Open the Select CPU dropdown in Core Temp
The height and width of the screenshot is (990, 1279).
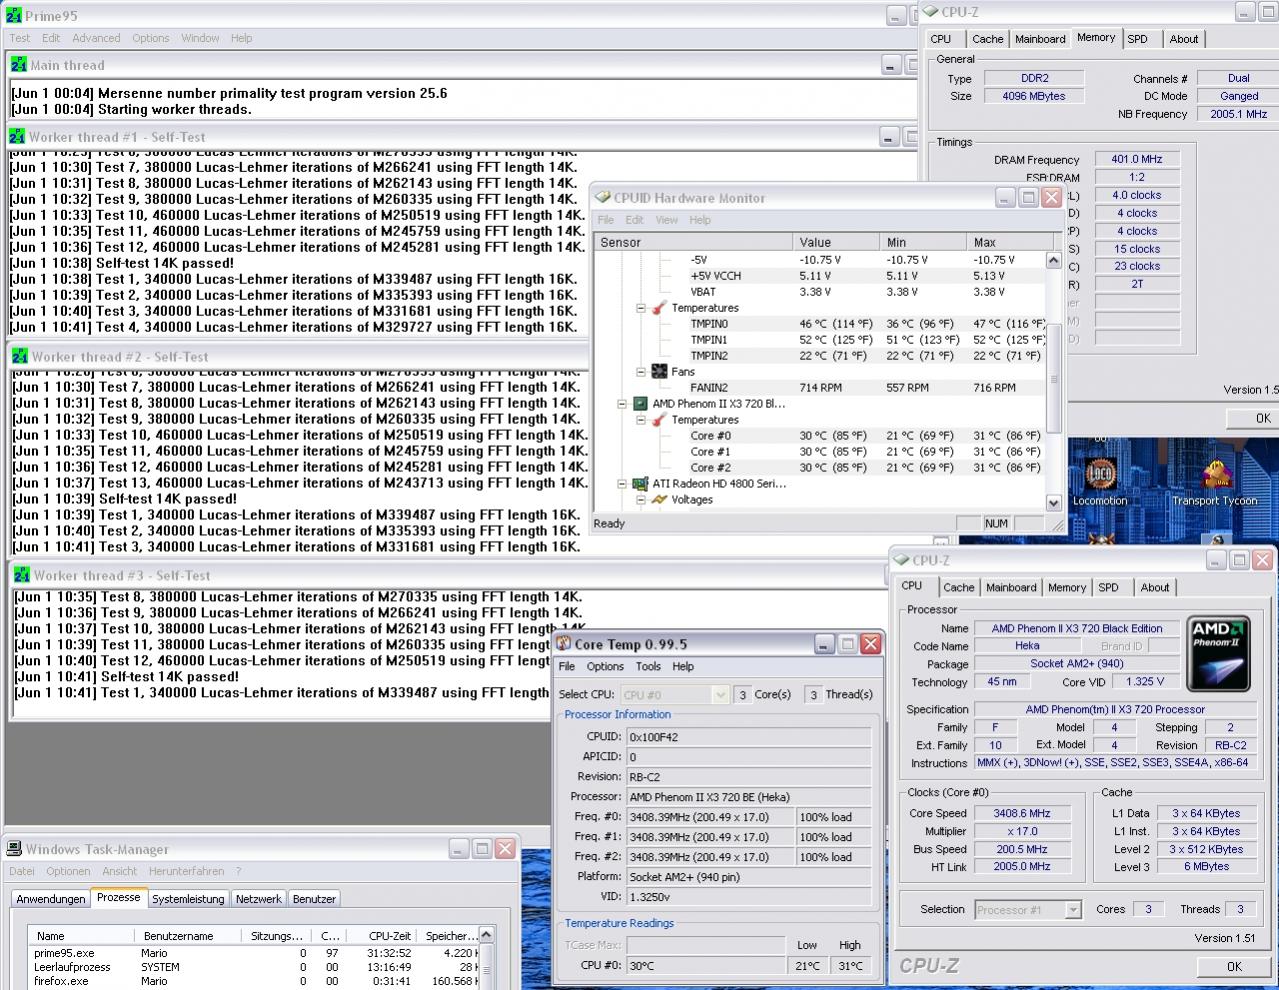720,694
